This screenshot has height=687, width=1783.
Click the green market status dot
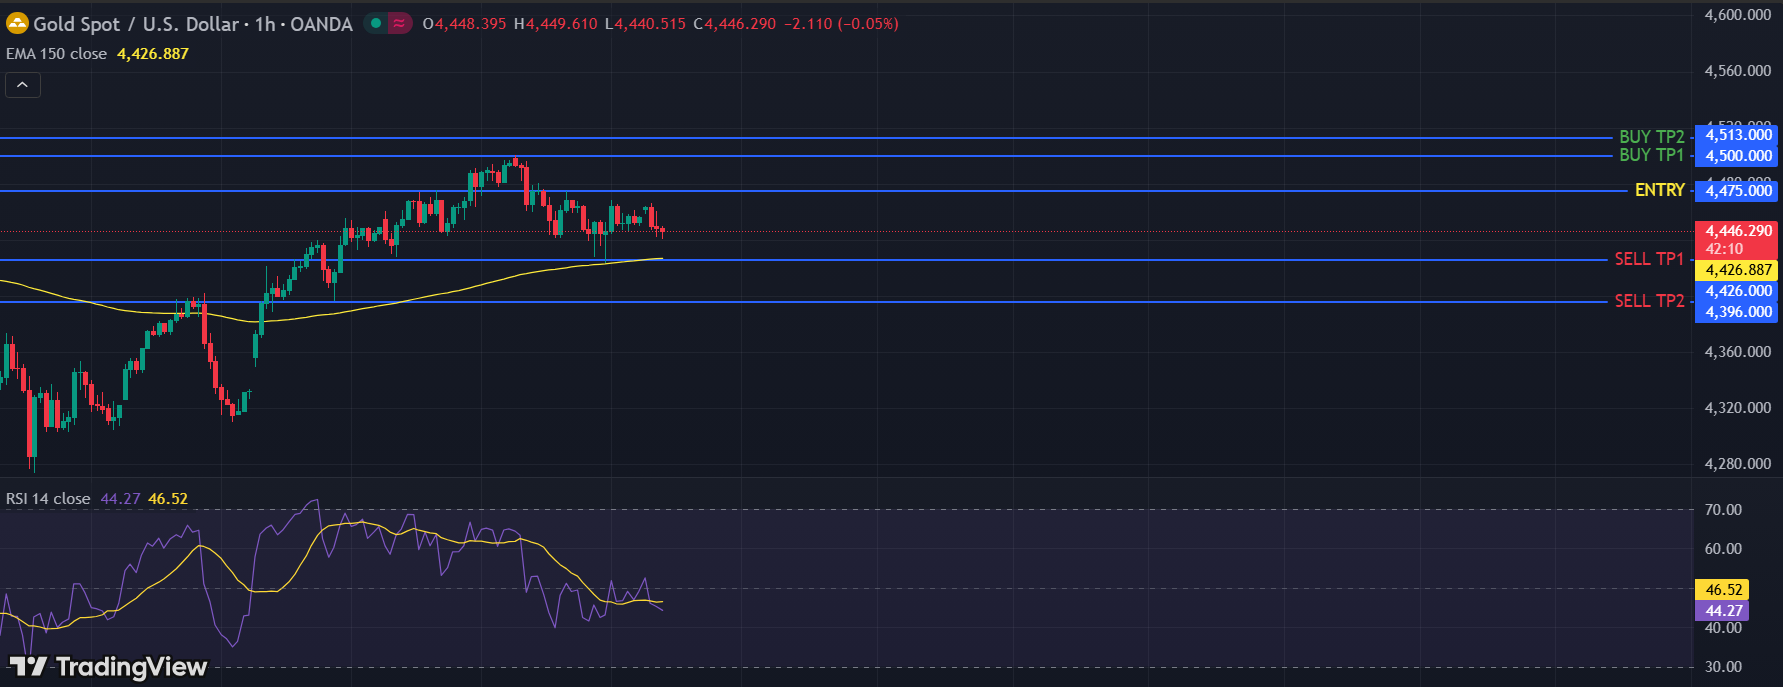pos(376,23)
